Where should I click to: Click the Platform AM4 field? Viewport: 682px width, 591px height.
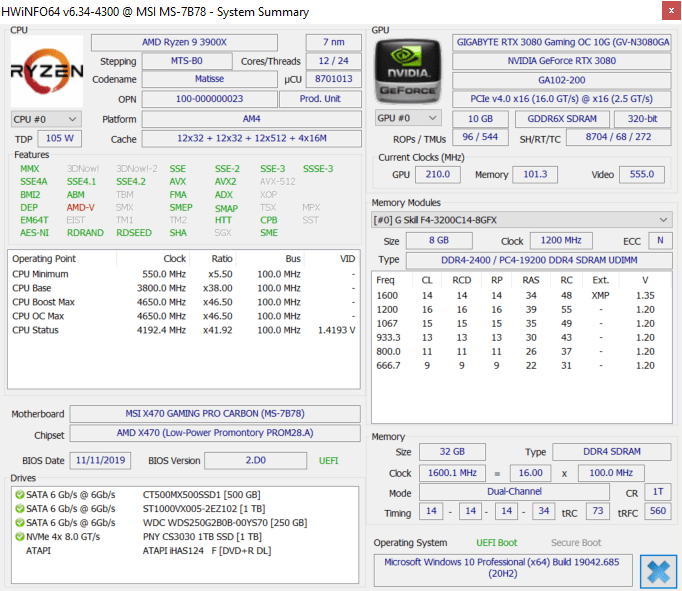[251, 119]
